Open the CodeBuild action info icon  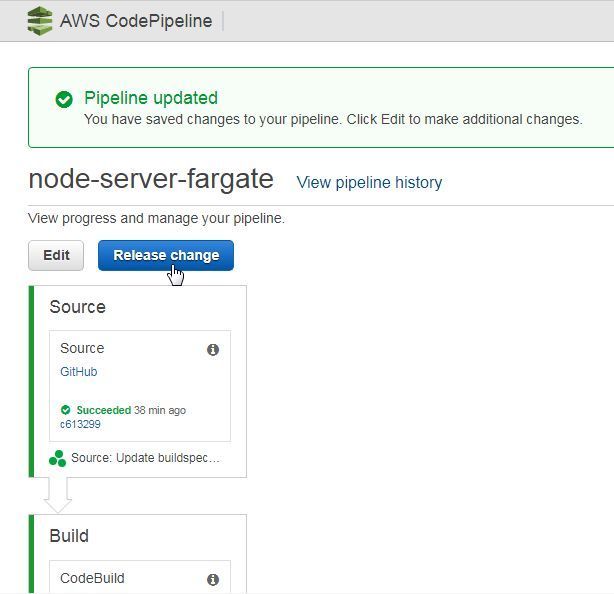click(213, 579)
